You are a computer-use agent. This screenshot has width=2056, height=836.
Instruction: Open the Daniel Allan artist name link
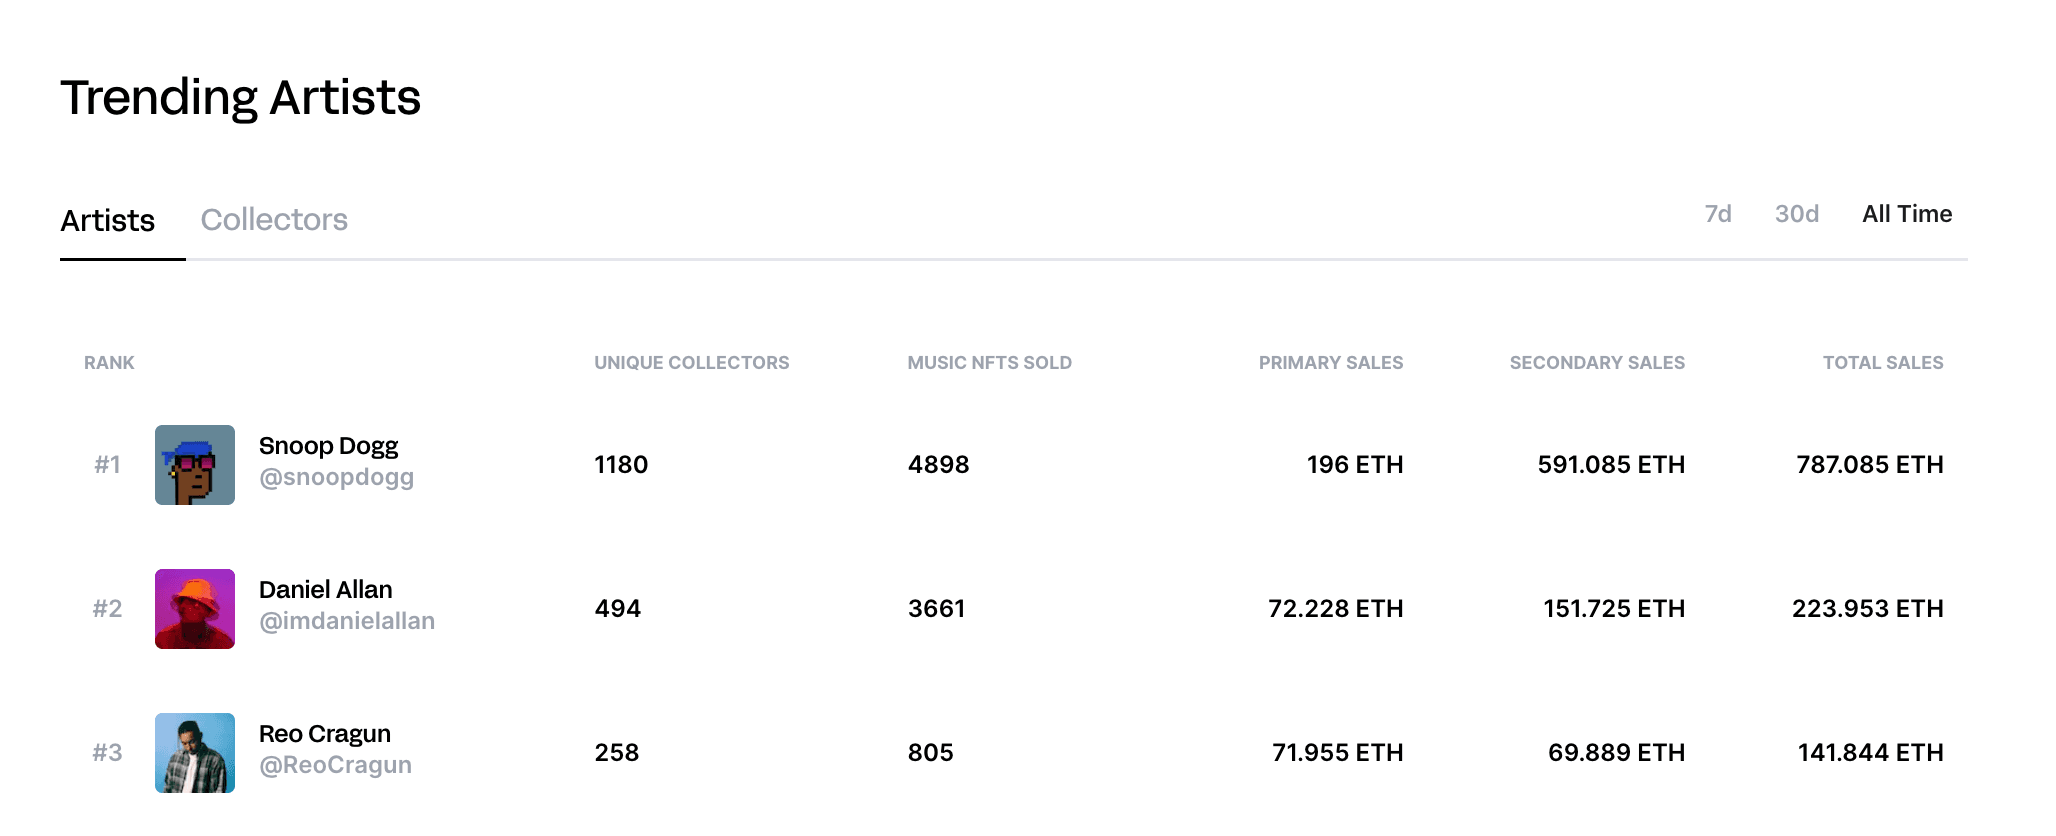(325, 589)
